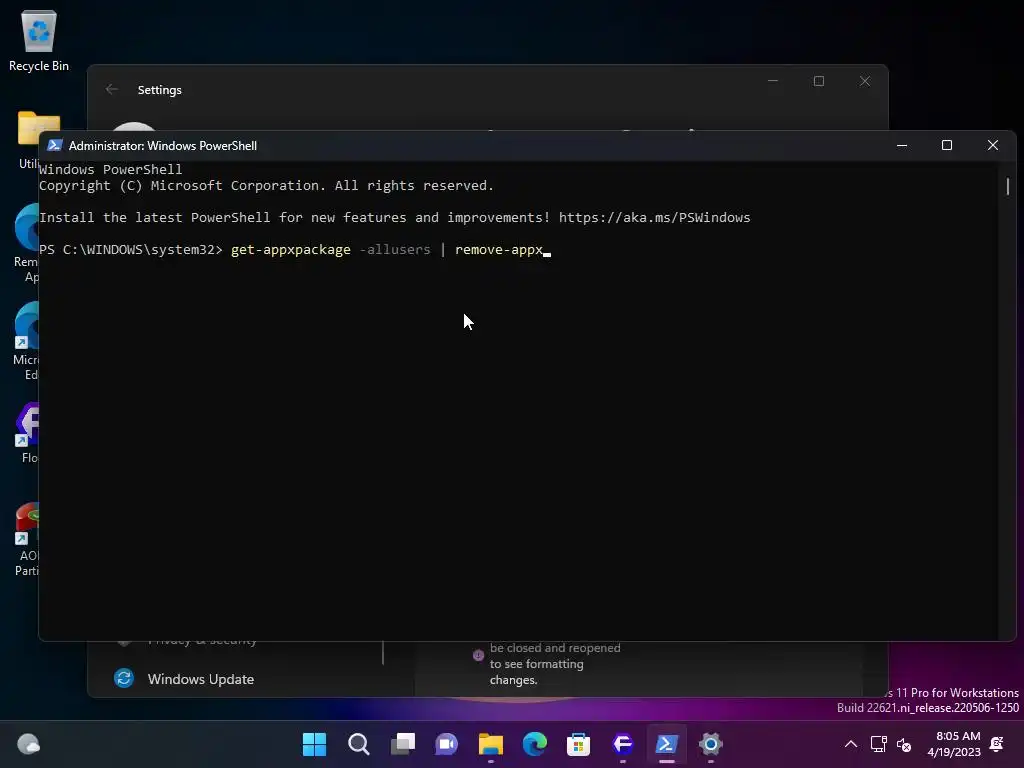Minimize the Settings window
Image resolution: width=1024 pixels, height=768 pixels.
[x=773, y=81]
